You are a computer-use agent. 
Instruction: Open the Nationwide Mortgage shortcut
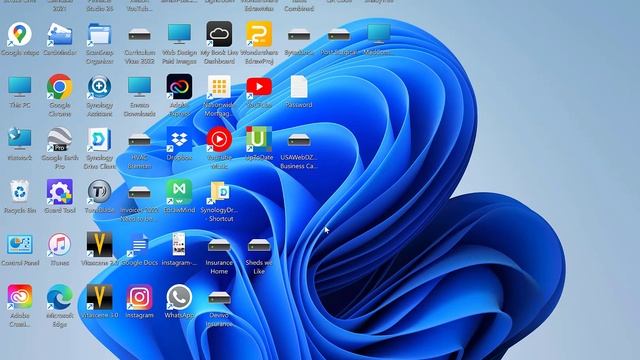click(219, 87)
